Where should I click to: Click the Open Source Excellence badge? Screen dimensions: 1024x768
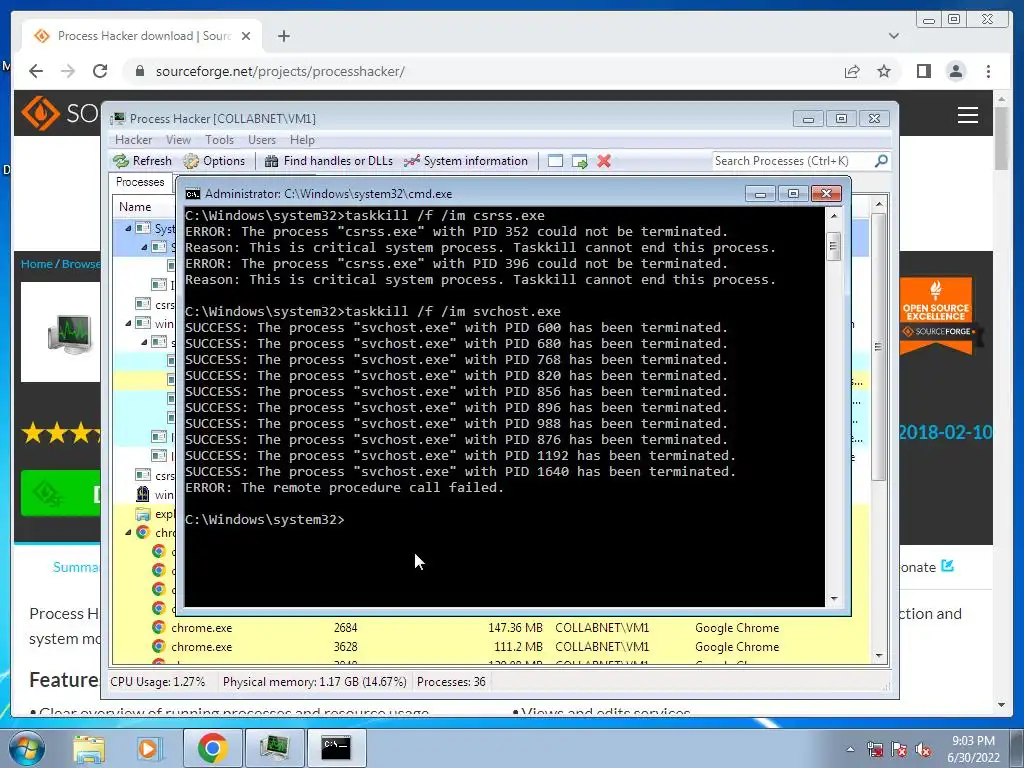(x=936, y=316)
